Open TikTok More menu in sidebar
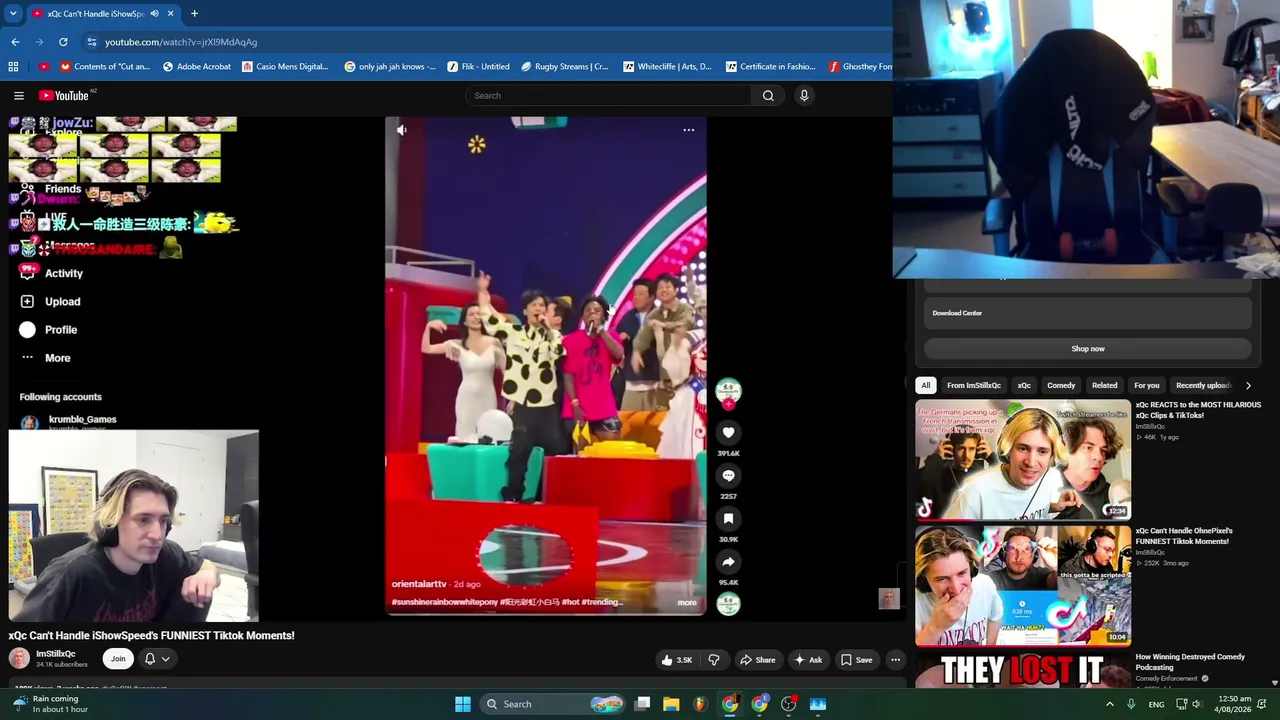The height and width of the screenshot is (720, 1280). click(45, 357)
